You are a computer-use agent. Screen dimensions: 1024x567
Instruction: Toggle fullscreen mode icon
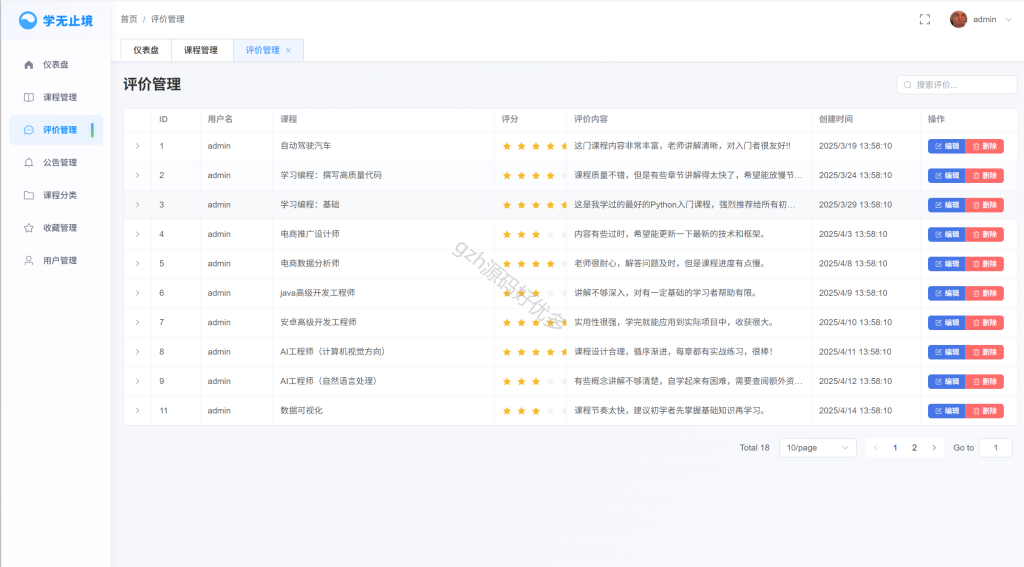(925, 20)
